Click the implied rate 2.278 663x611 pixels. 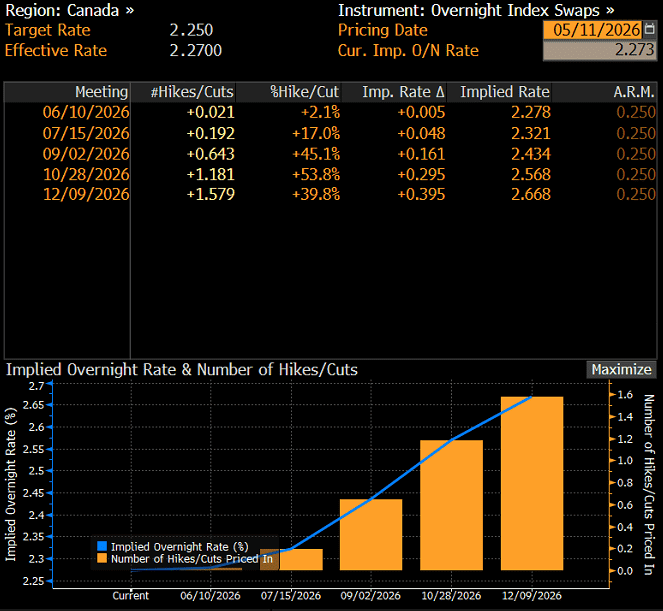point(531,112)
